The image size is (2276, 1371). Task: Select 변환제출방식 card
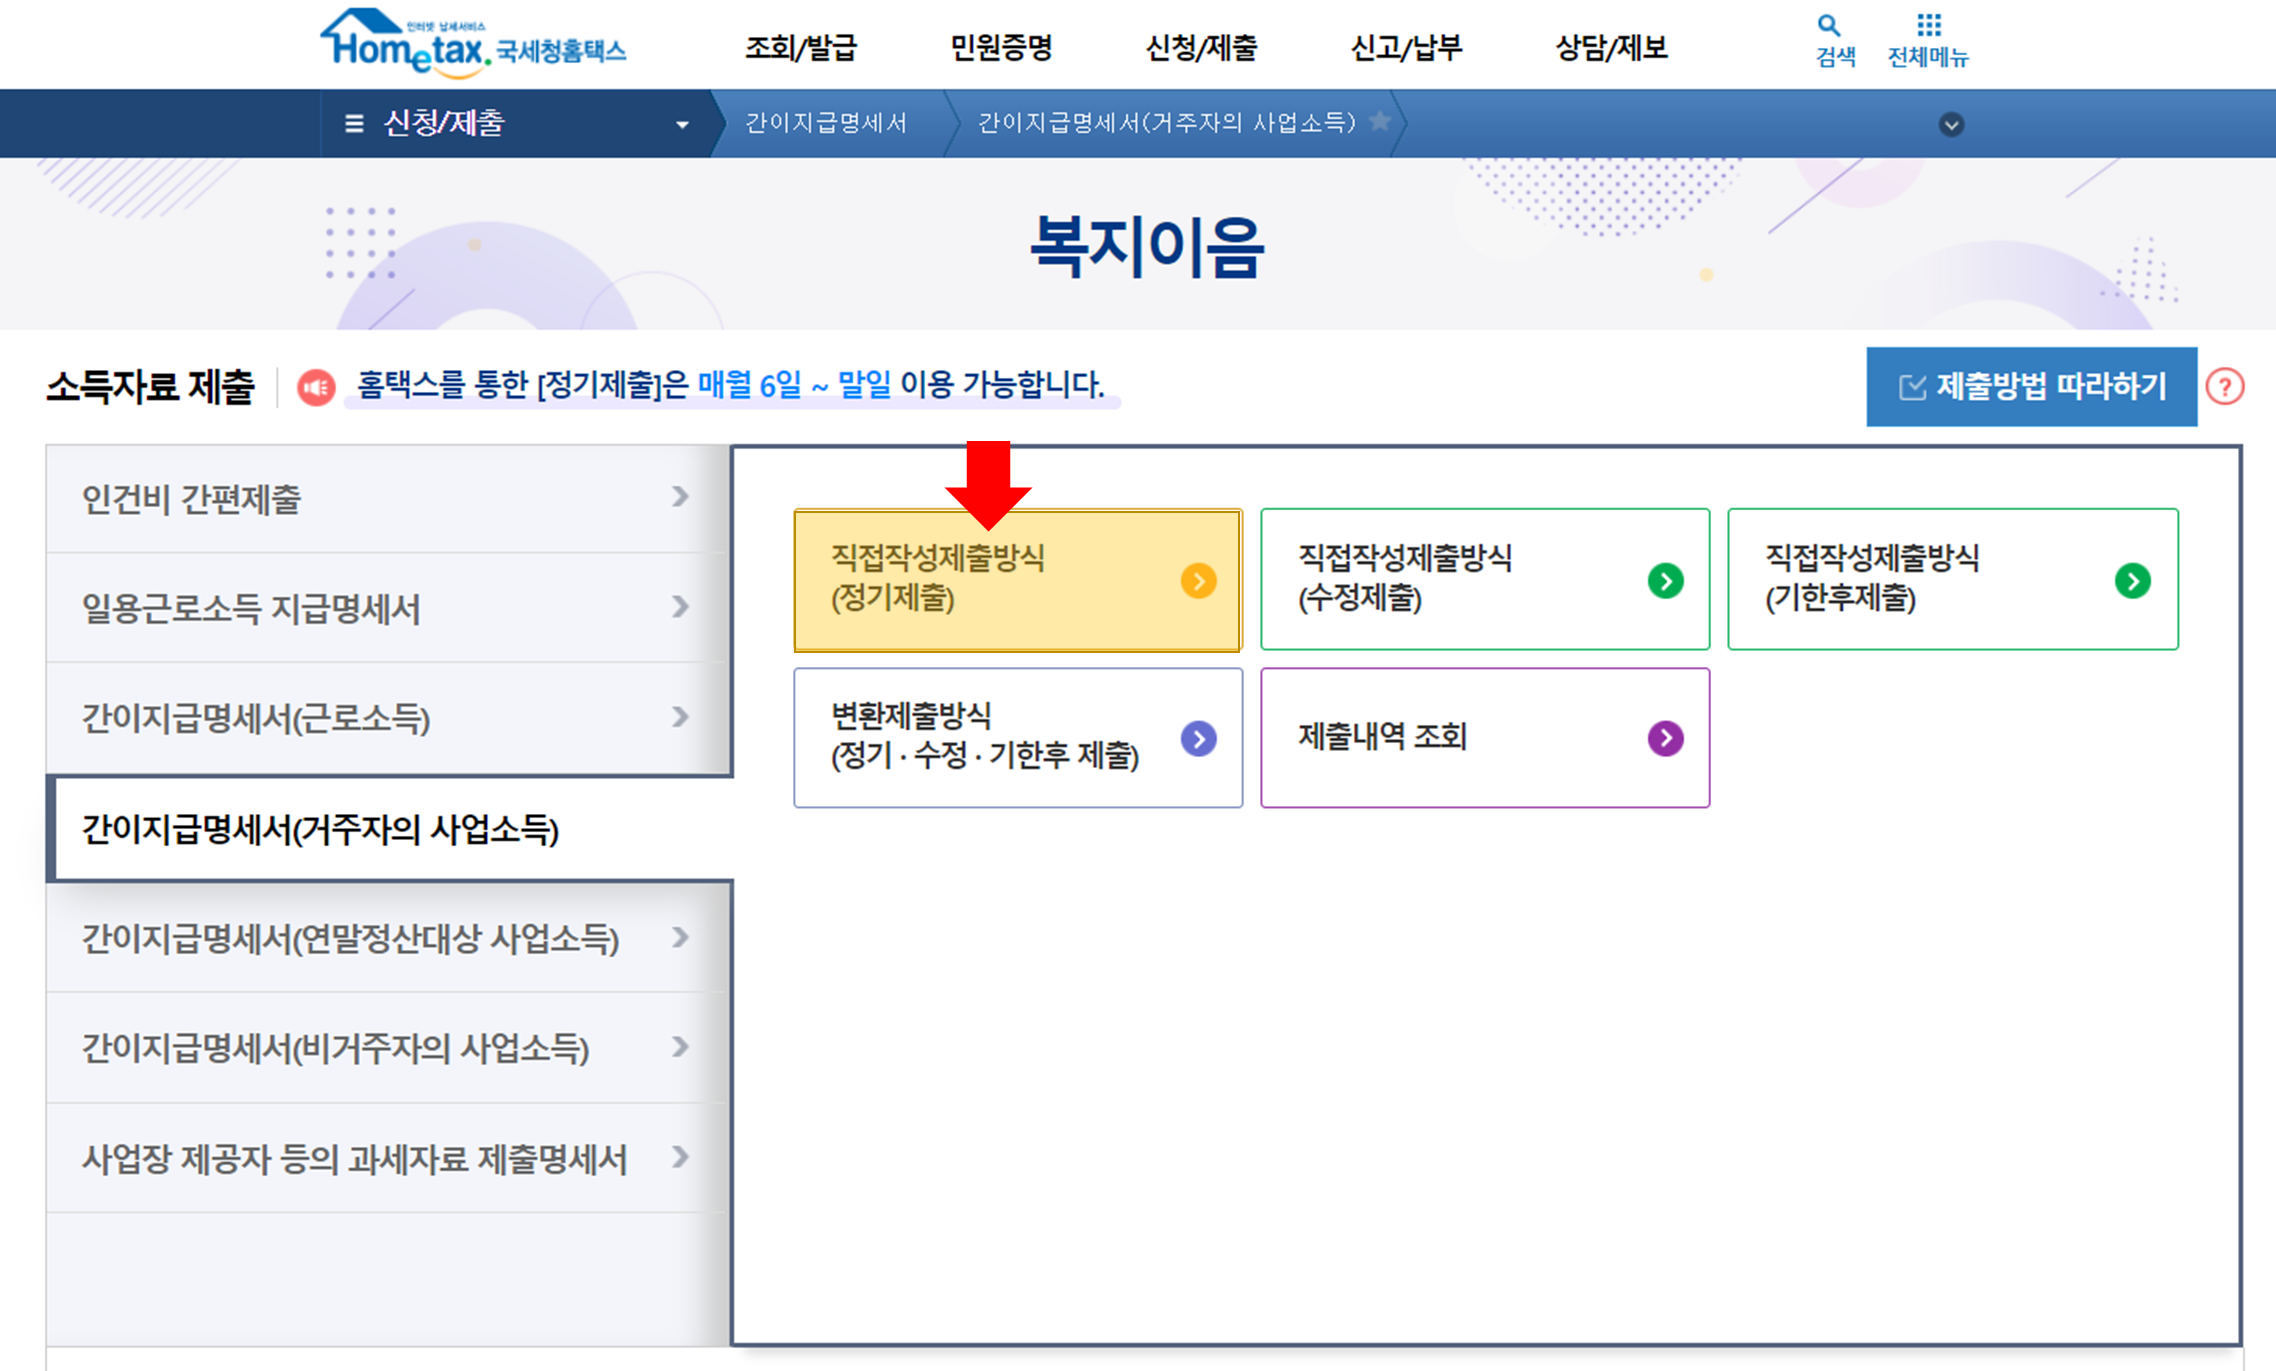1017,738
